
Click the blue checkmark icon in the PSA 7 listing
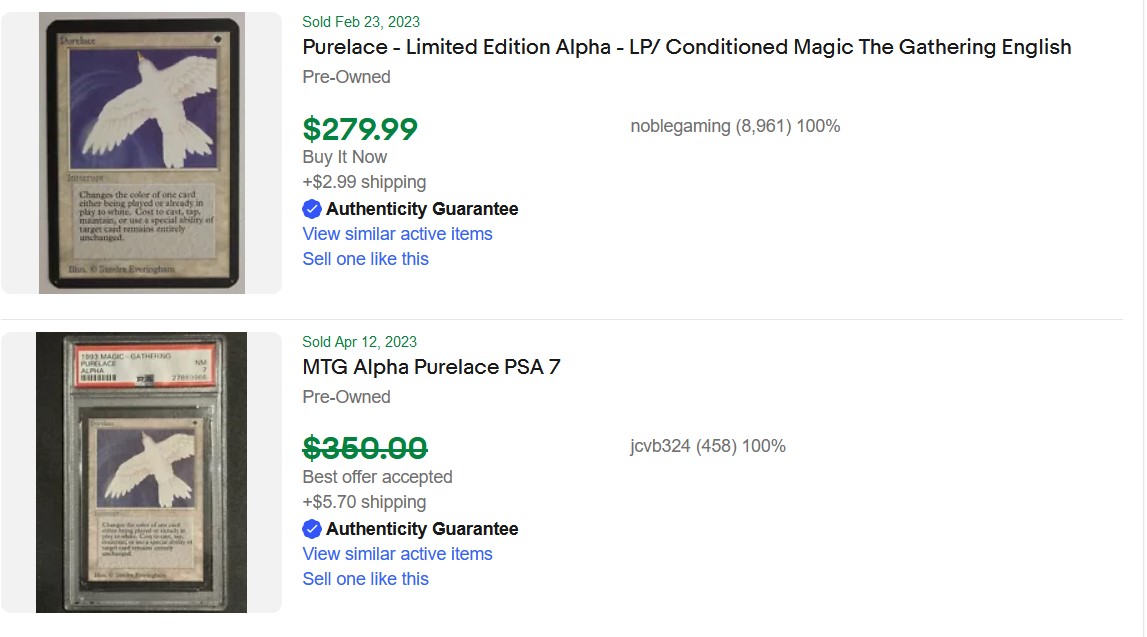(312, 529)
